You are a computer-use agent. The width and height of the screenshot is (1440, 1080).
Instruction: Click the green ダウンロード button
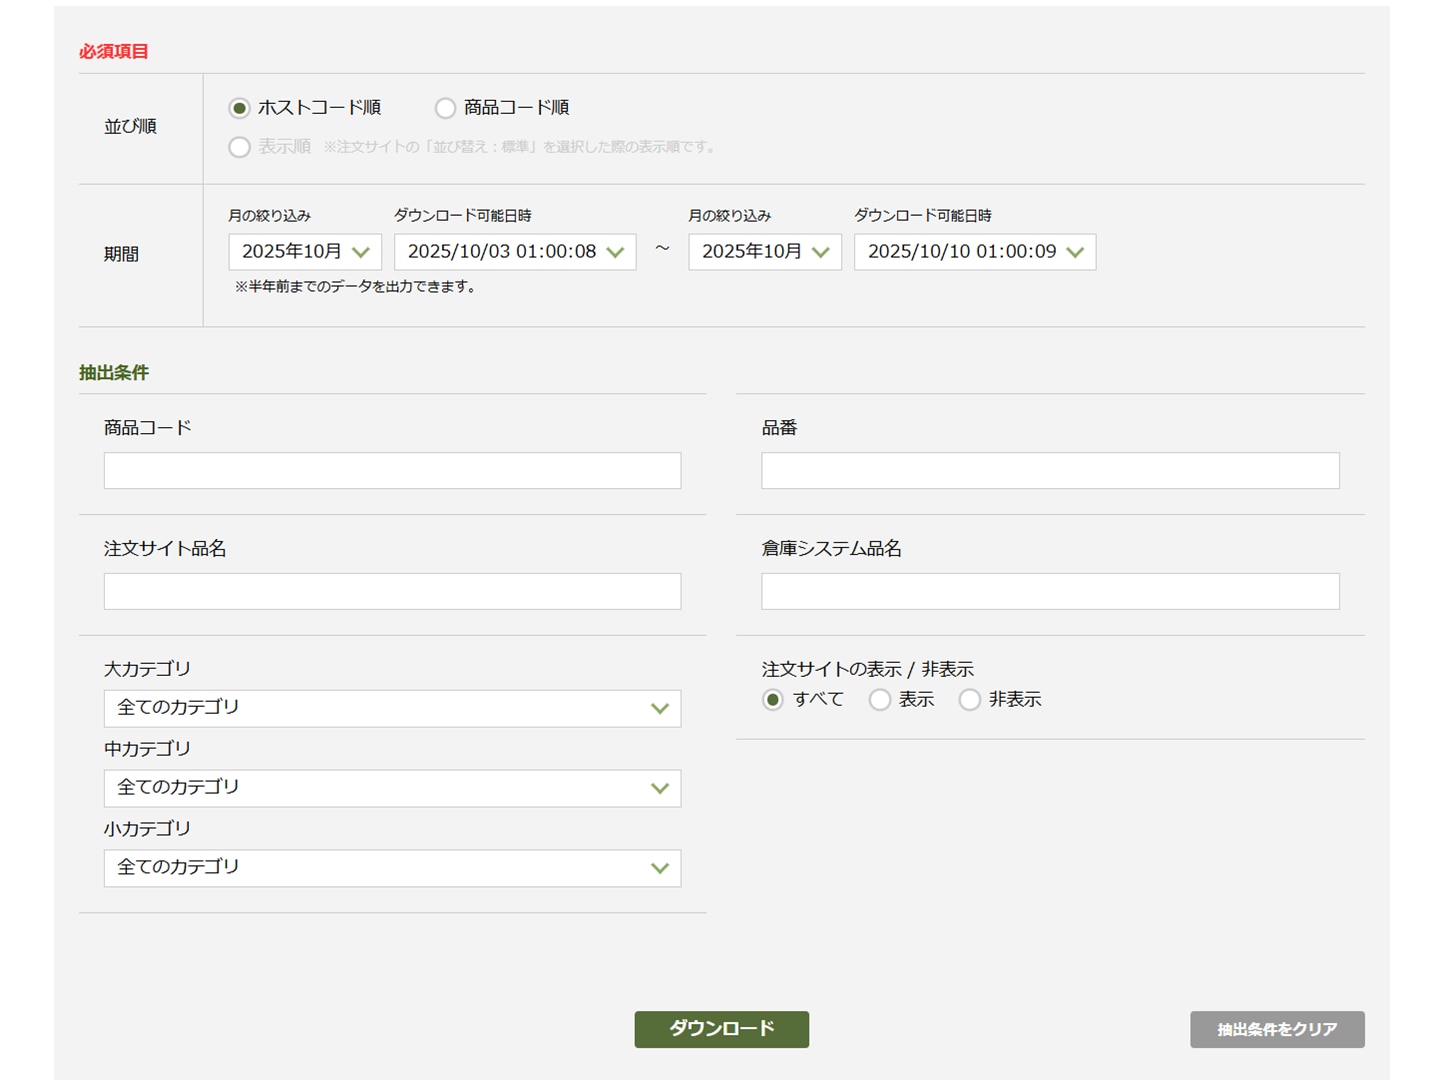tap(721, 1029)
